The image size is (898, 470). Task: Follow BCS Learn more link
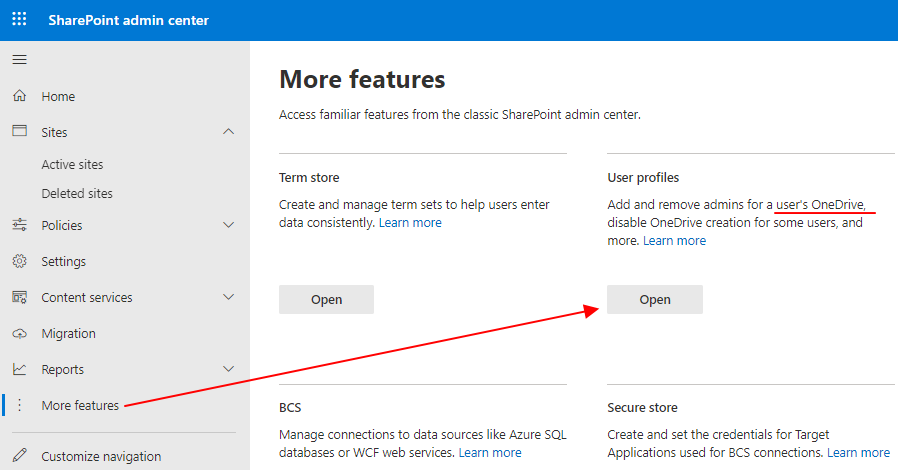tap(490, 453)
